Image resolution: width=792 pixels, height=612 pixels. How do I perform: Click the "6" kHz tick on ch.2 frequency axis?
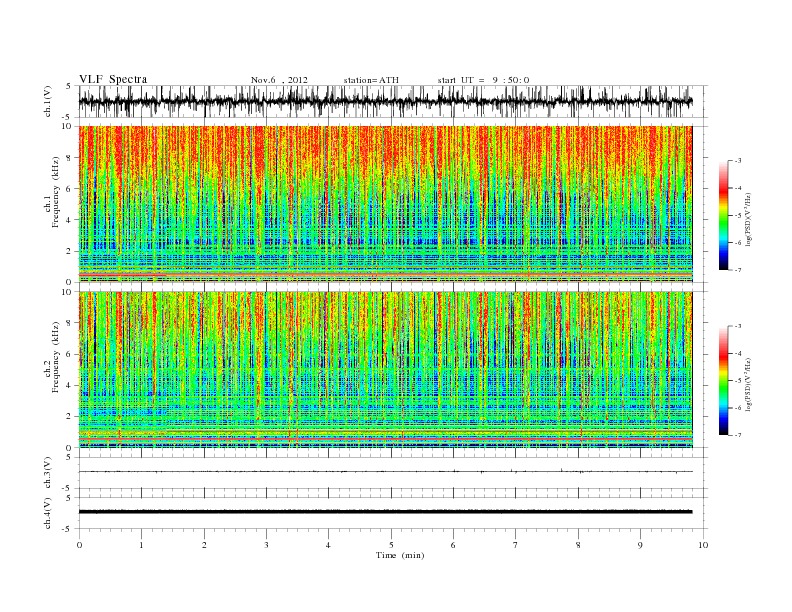tap(69, 354)
